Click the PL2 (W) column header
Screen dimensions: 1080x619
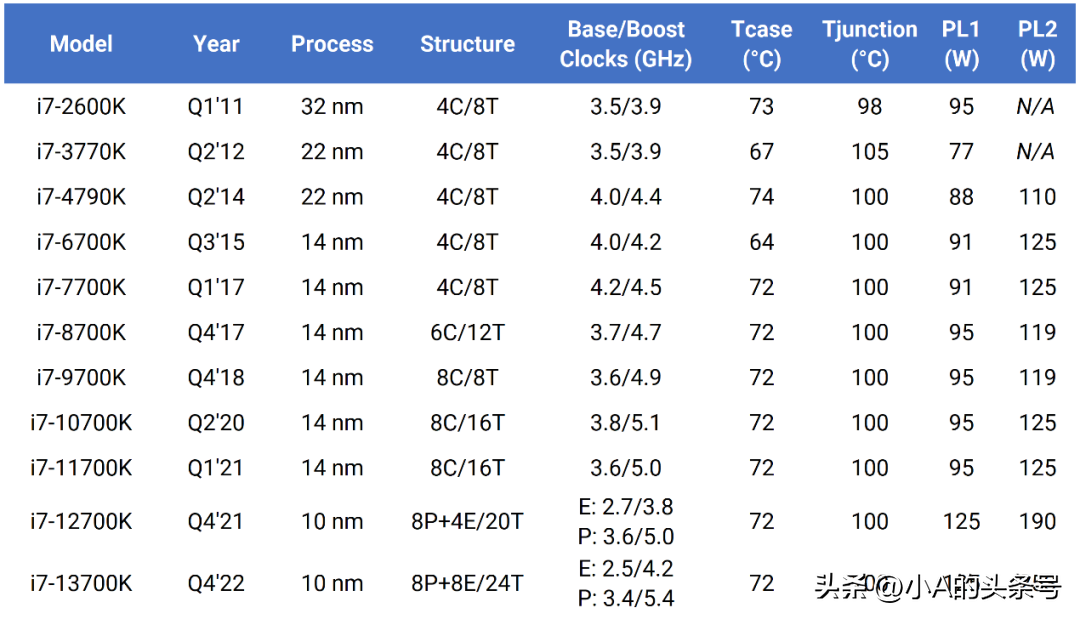pyautogui.click(x=1037, y=44)
